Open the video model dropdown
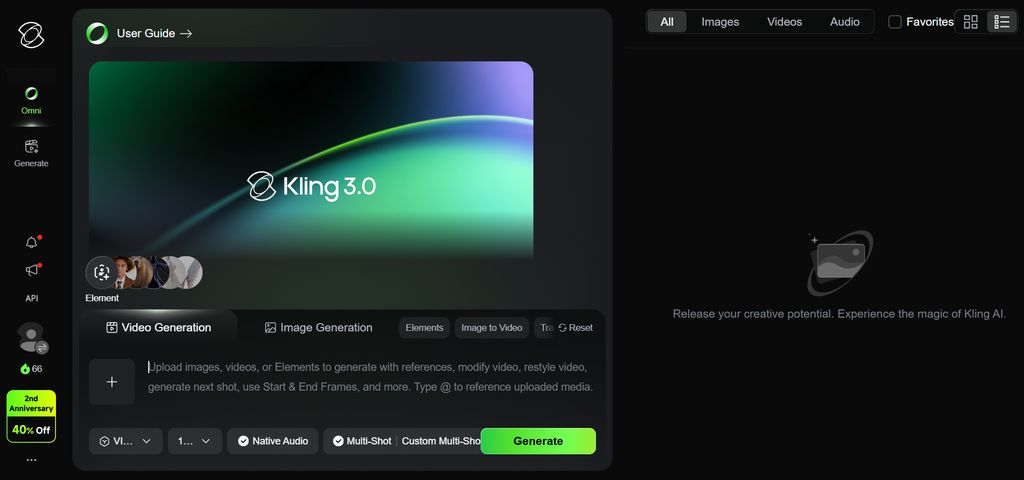The image size is (1024, 480). pyautogui.click(x=125, y=441)
